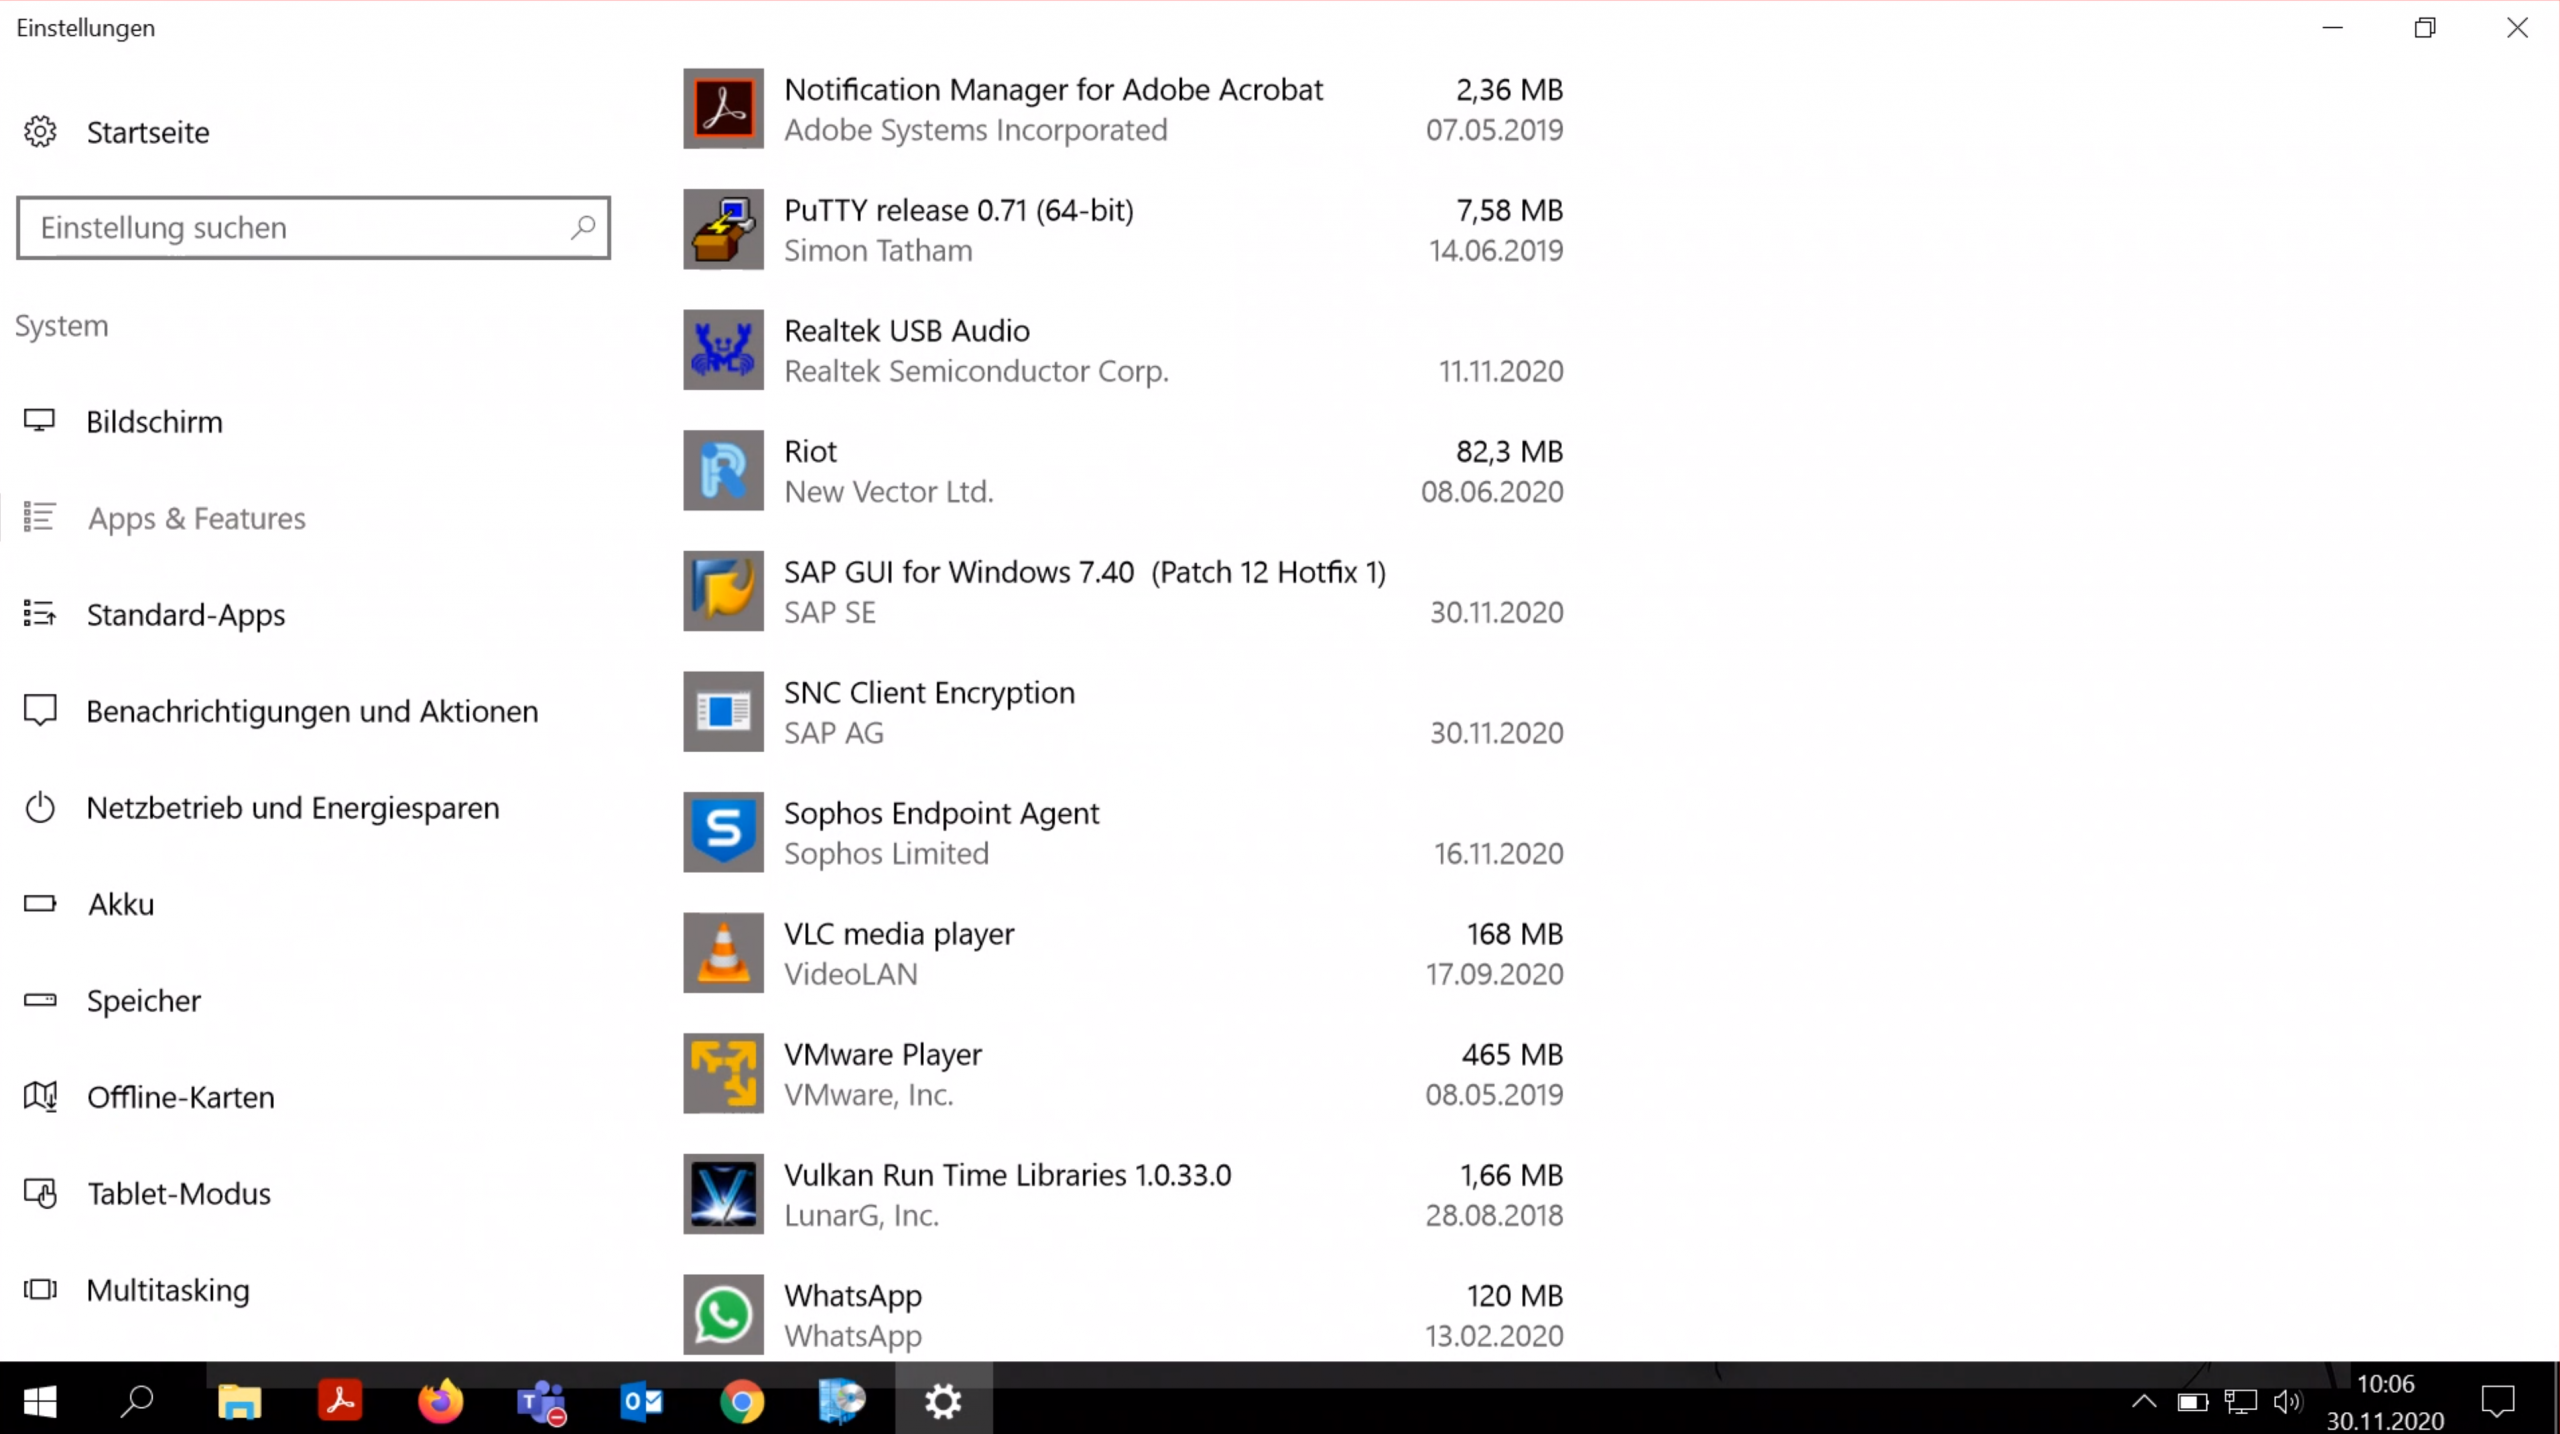Image resolution: width=2560 pixels, height=1434 pixels.
Task: Click the Settings gear in taskbar
Action: [943, 1401]
